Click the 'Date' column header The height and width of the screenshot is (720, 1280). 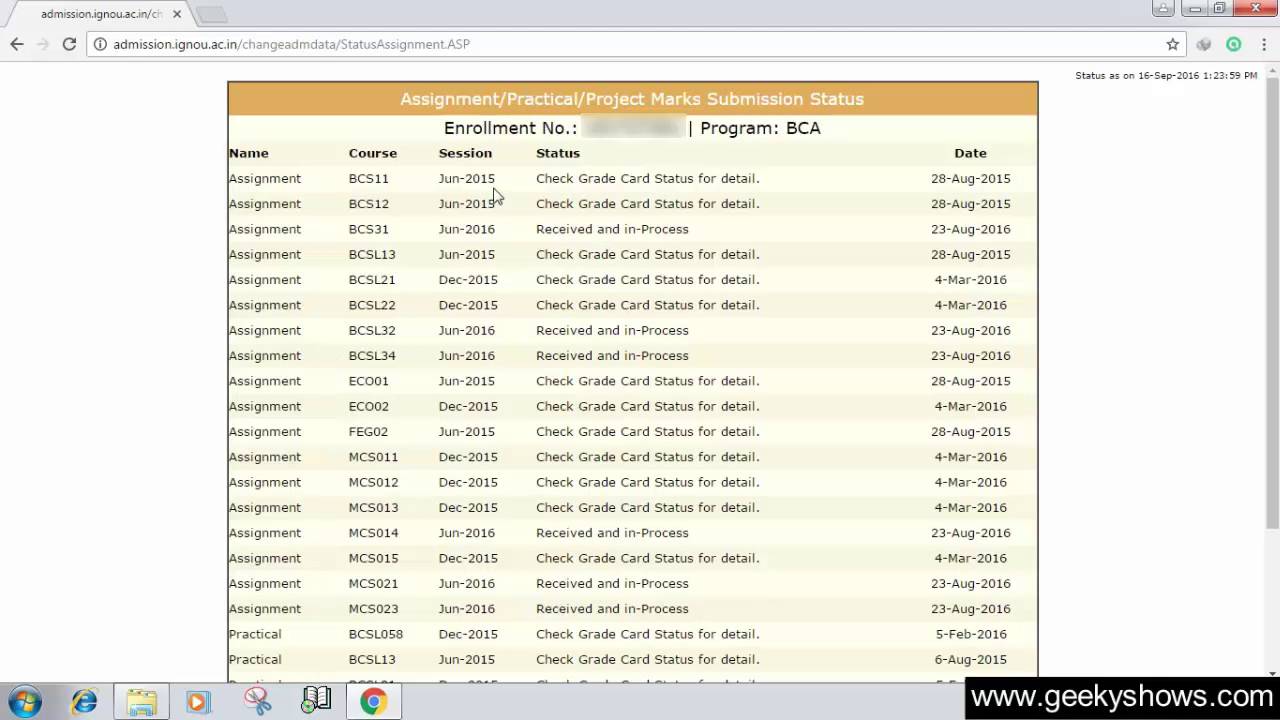[970, 153]
